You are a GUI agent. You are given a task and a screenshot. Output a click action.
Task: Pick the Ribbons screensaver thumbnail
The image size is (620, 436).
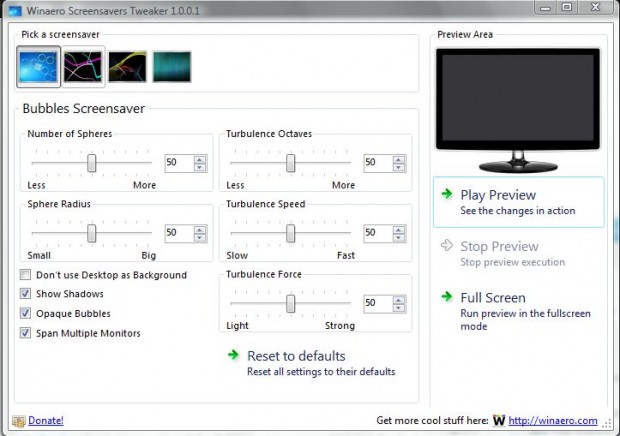(83, 67)
